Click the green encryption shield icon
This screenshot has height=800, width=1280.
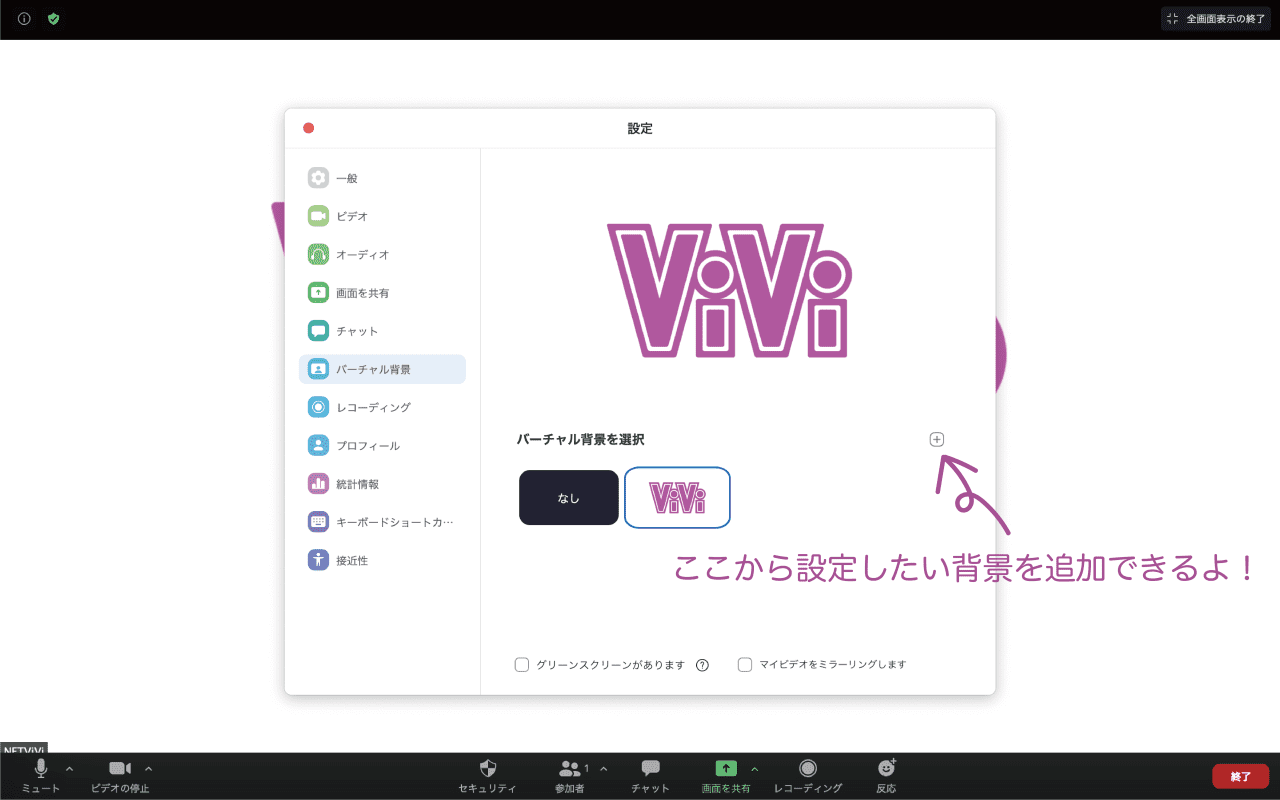[53, 18]
